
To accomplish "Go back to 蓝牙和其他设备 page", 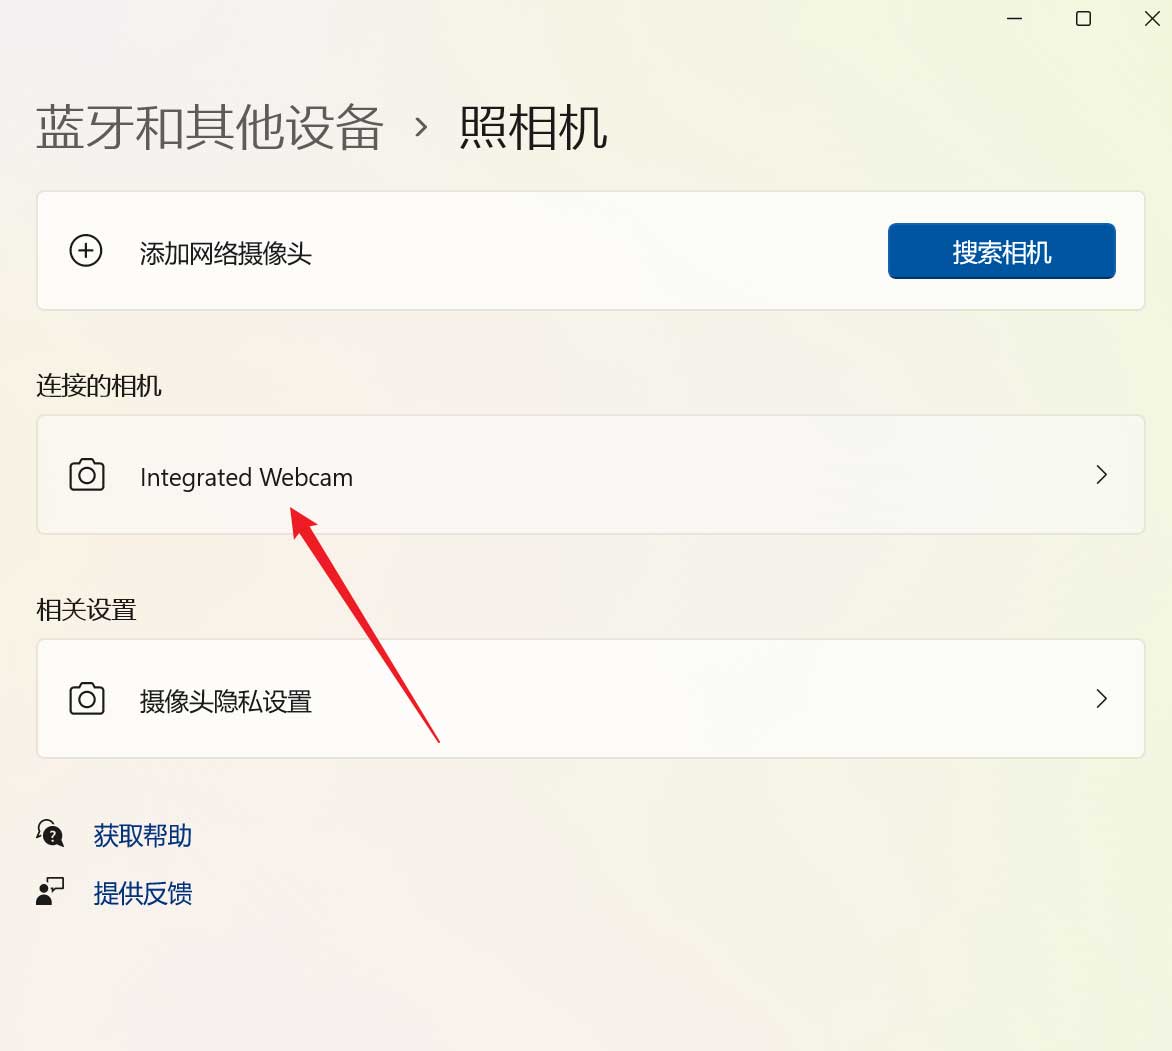I will [210, 129].
